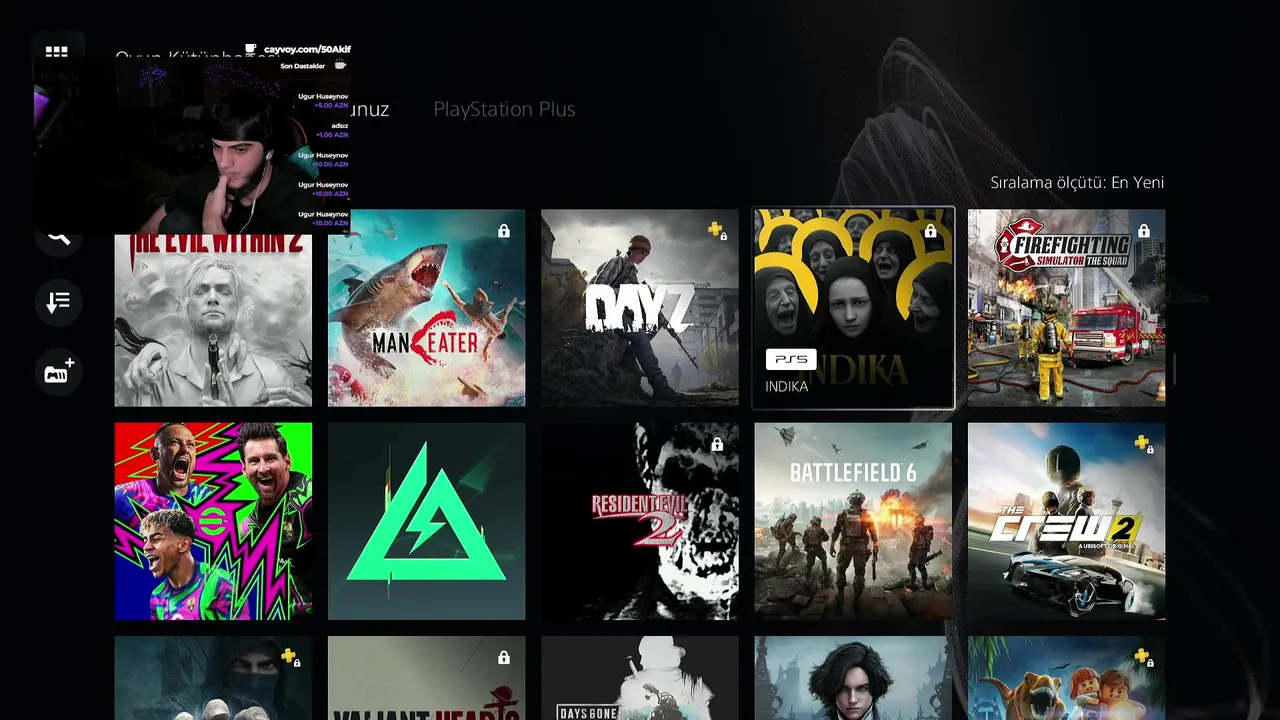Open the eFootball tile with players
1280x720 pixels.
(213, 521)
